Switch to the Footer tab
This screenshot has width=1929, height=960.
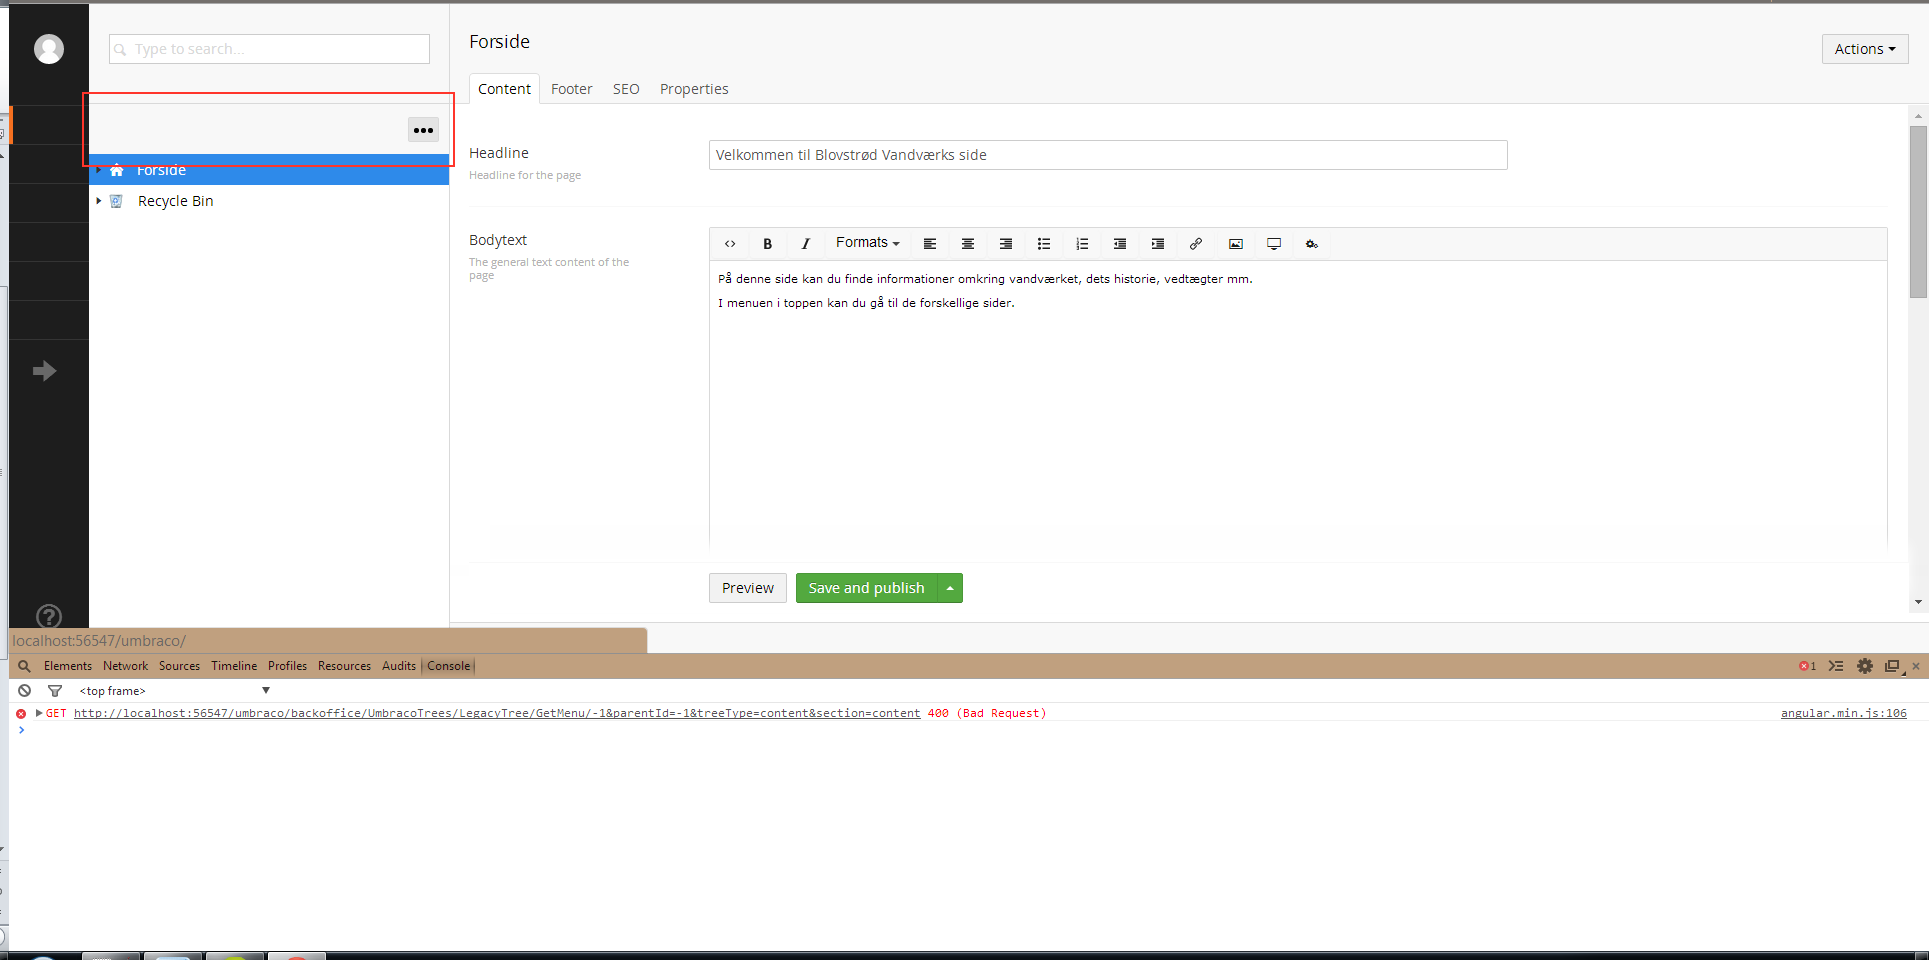tap(572, 89)
